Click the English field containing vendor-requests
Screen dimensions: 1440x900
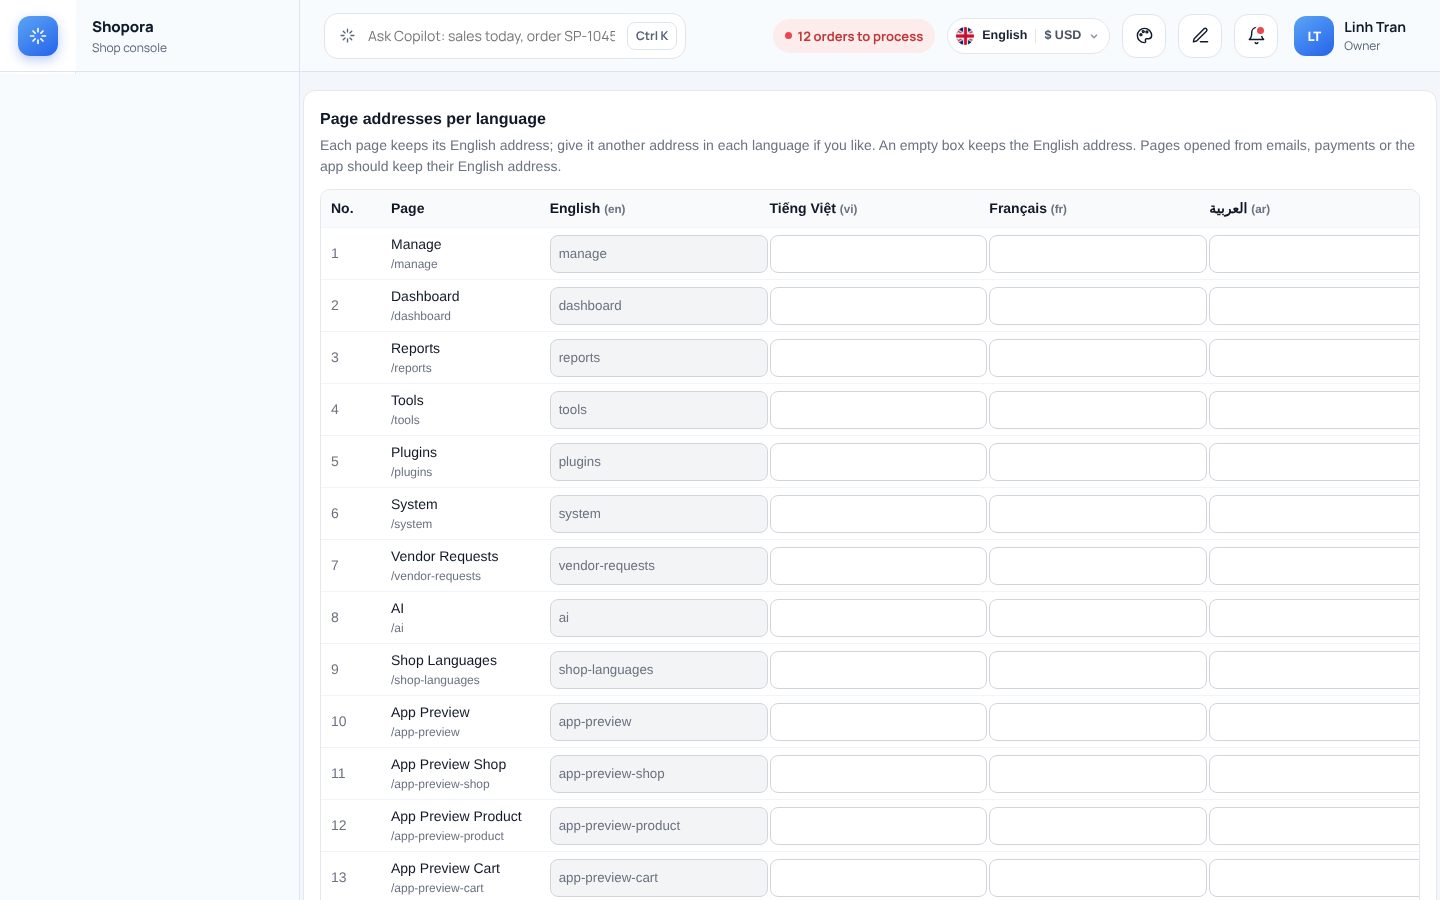pos(658,566)
